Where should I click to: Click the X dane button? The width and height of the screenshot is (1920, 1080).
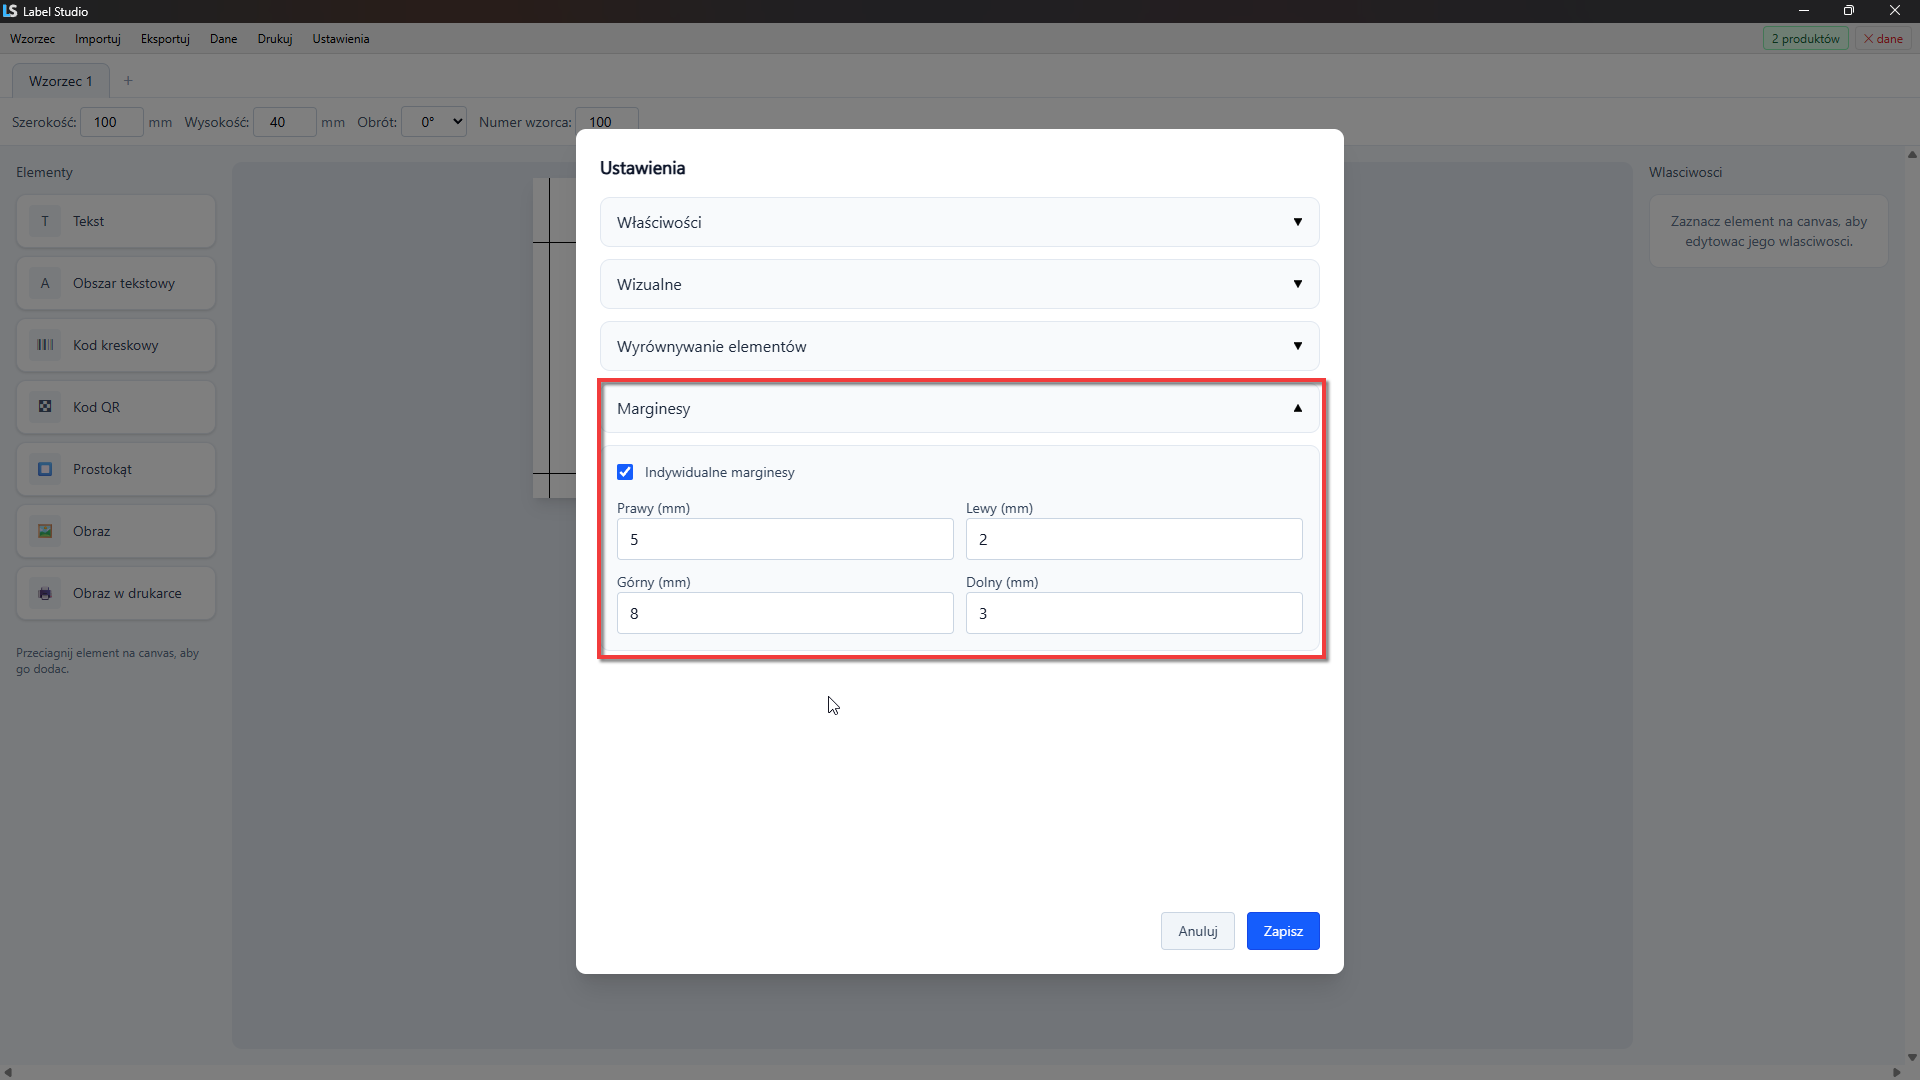click(x=1883, y=39)
